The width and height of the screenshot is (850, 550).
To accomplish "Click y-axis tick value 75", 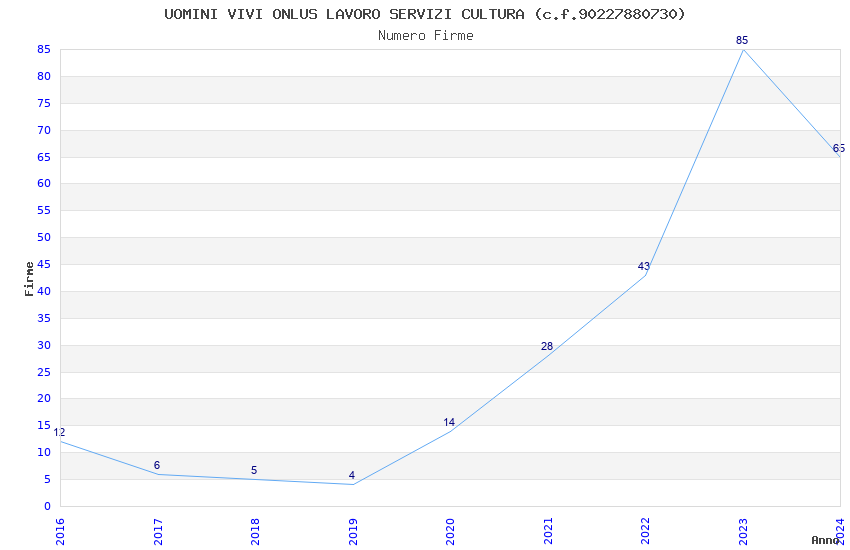I will (44, 103).
